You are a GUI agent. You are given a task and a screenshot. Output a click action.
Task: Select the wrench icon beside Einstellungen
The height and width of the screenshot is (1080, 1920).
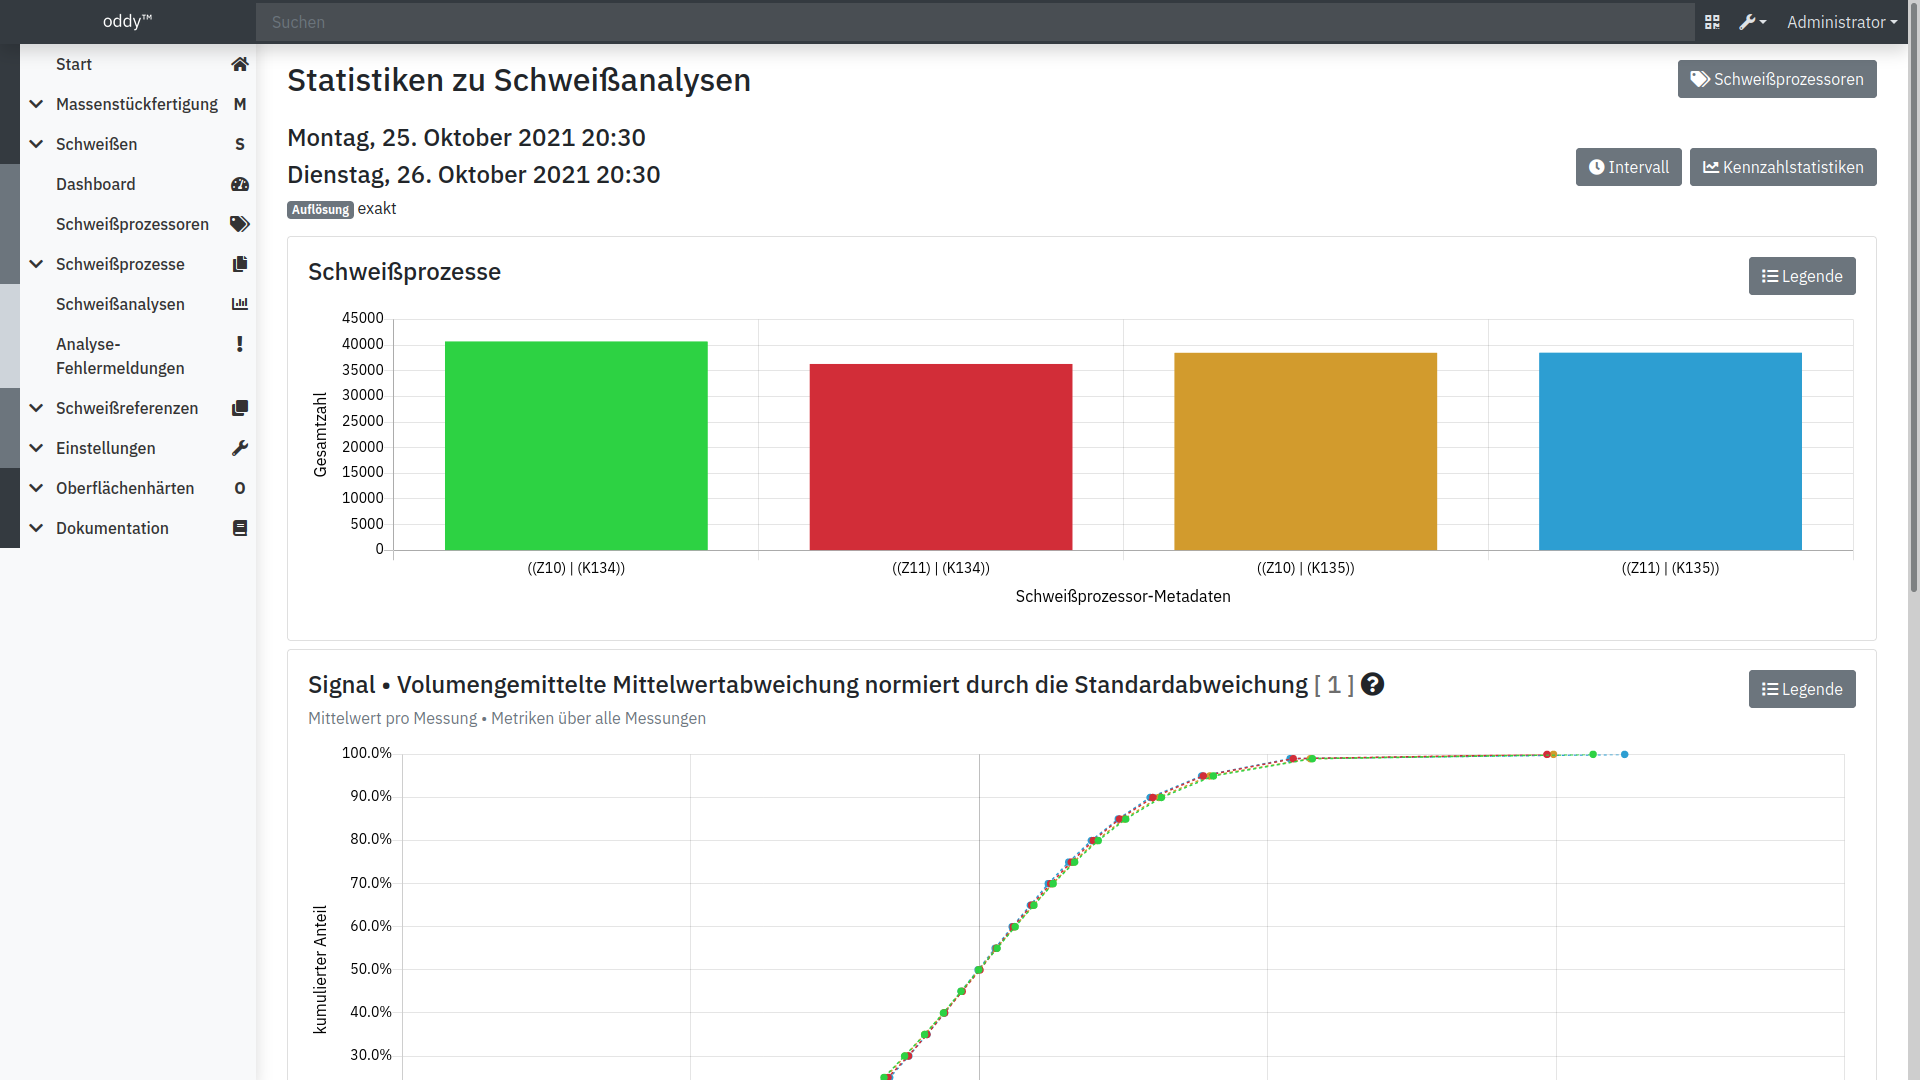click(x=240, y=448)
